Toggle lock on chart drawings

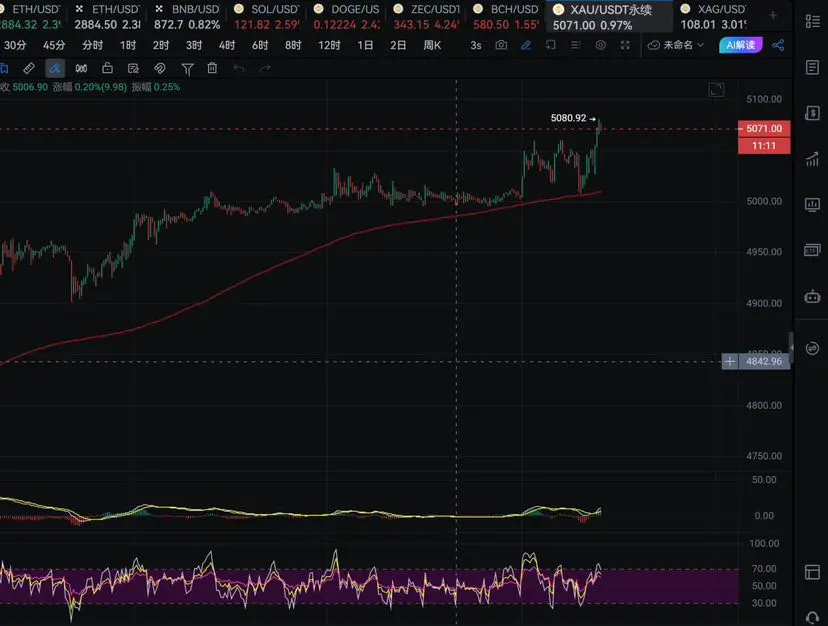tap(107, 68)
